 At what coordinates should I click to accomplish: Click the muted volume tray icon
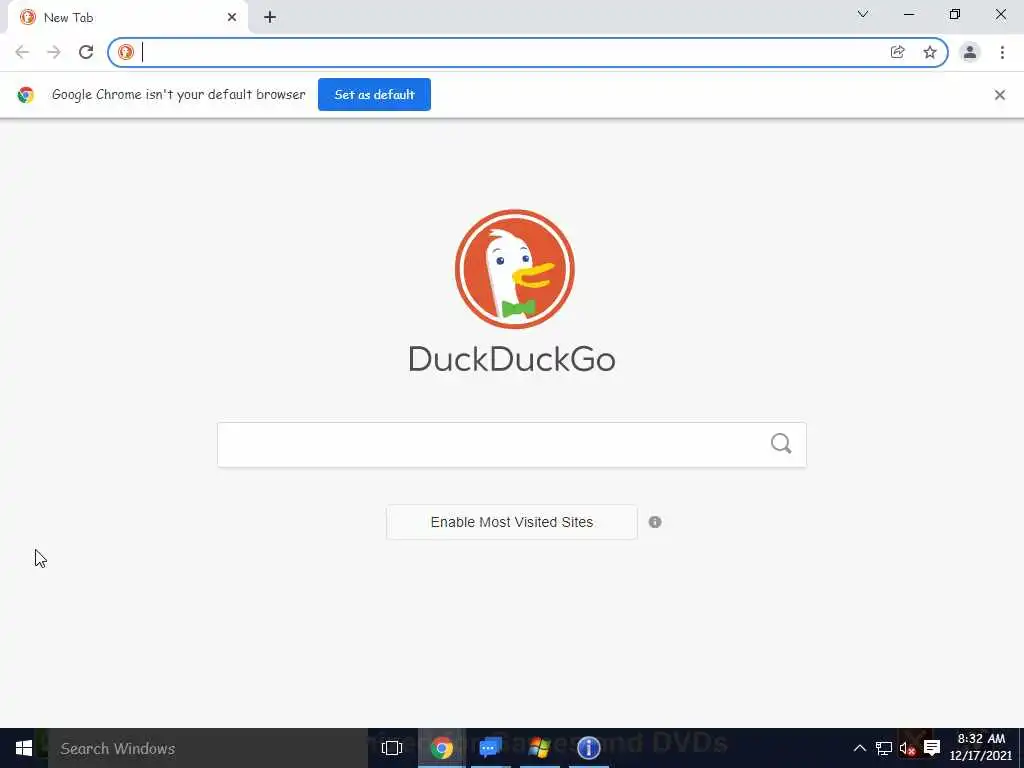pos(907,748)
